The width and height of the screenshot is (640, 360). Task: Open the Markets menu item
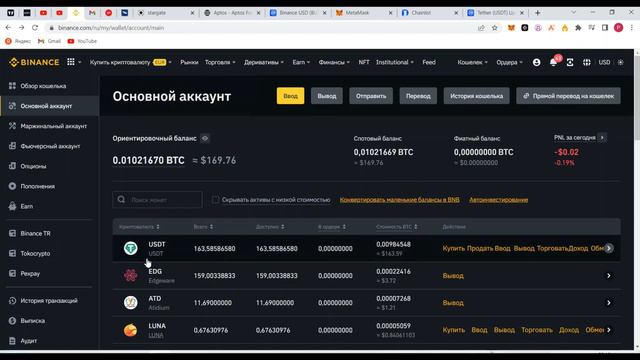(189, 62)
